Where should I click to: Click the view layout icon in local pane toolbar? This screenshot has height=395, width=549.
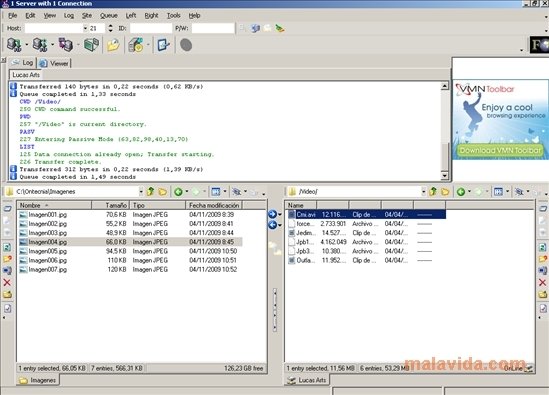(x=216, y=192)
